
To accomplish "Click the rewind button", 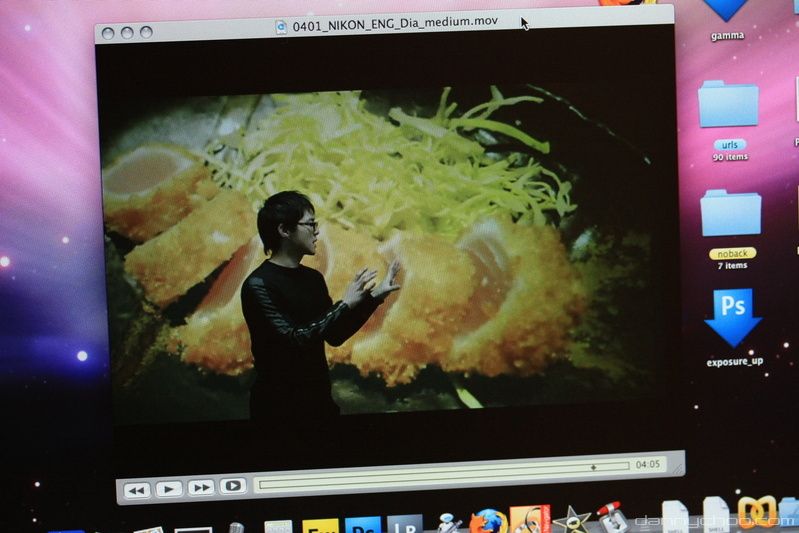I will pyautogui.click(x=137, y=490).
